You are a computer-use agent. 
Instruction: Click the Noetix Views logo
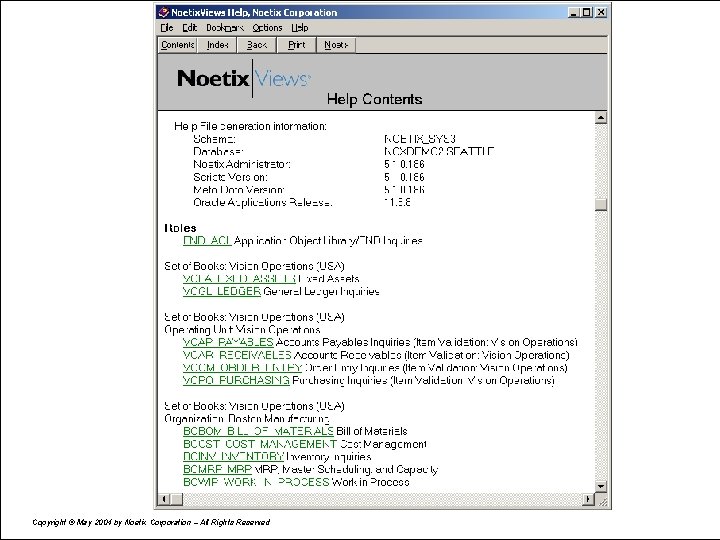click(244, 79)
